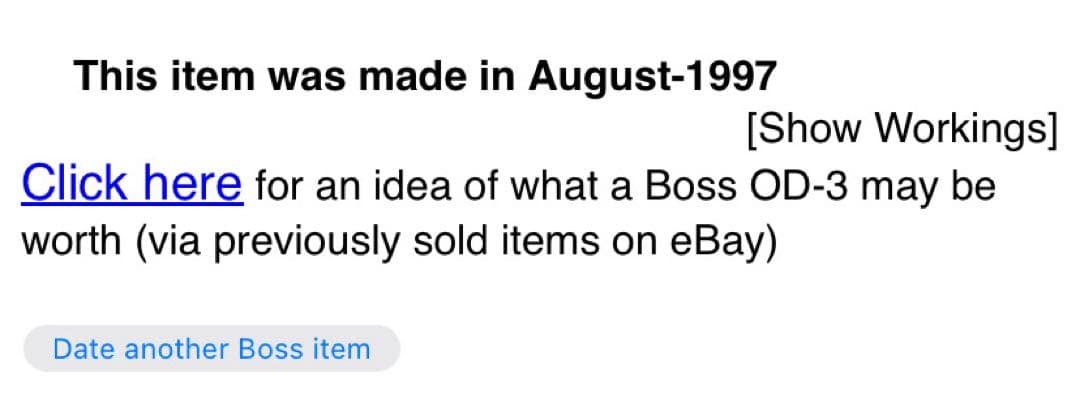The height and width of the screenshot is (409, 1080).
Task: Click the "This item was made in" heading
Action: click(x=298, y=75)
